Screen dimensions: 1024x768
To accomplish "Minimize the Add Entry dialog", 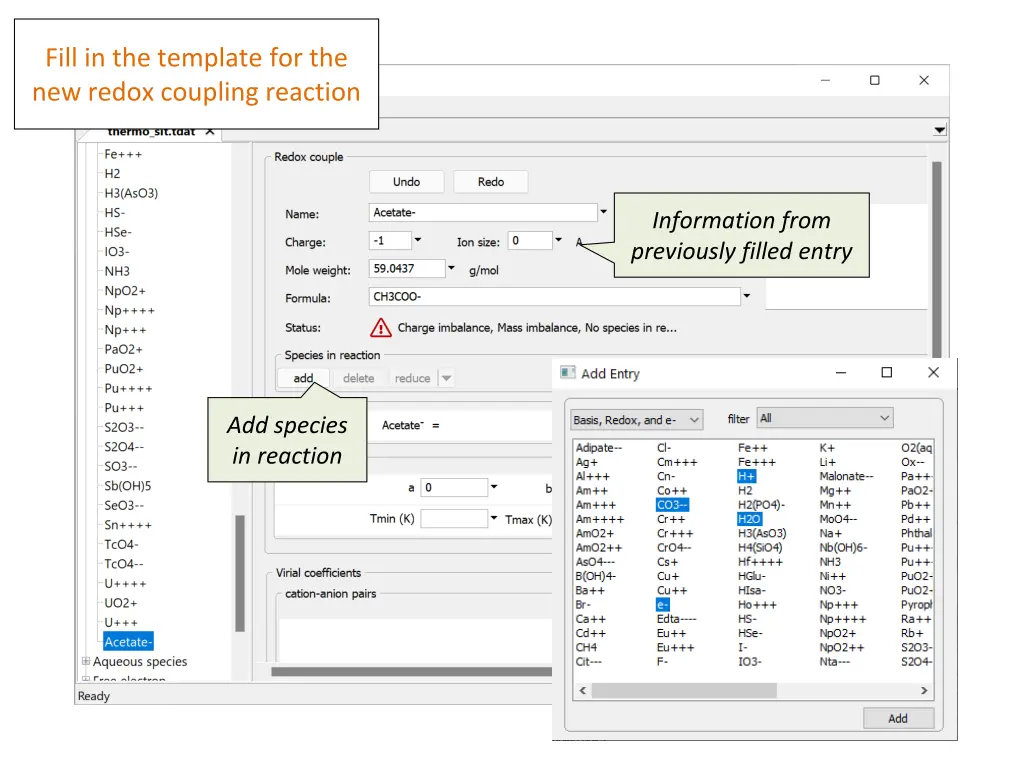I will (840, 373).
